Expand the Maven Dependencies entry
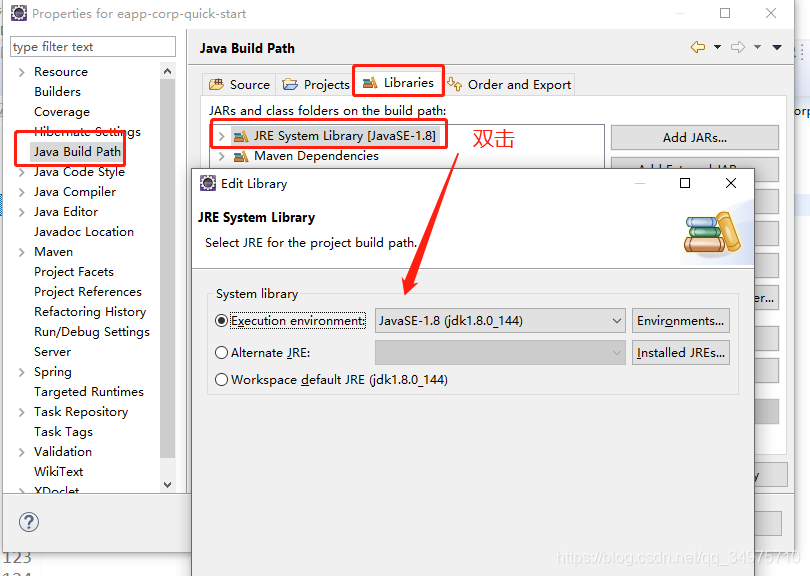The width and height of the screenshot is (810, 576). tap(221, 156)
